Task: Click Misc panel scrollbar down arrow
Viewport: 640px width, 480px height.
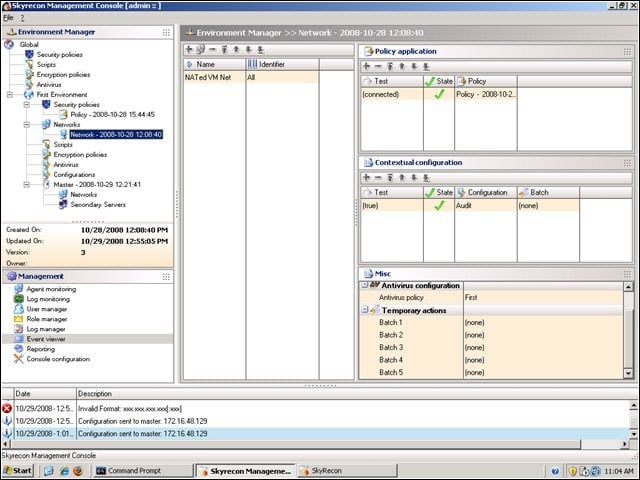Action: (x=628, y=373)
